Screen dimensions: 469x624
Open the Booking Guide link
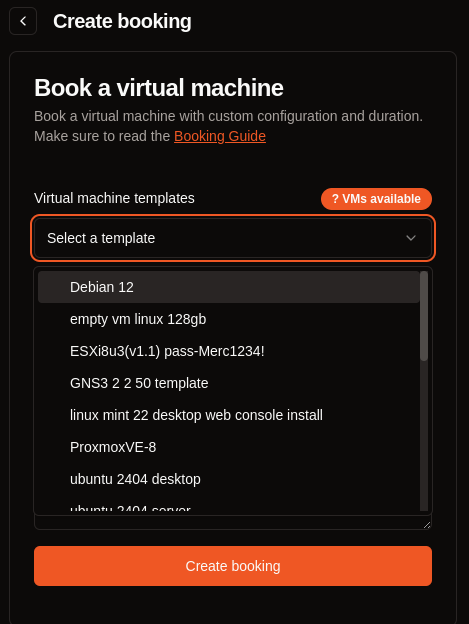pyautogui.click(x=220, y=136)
